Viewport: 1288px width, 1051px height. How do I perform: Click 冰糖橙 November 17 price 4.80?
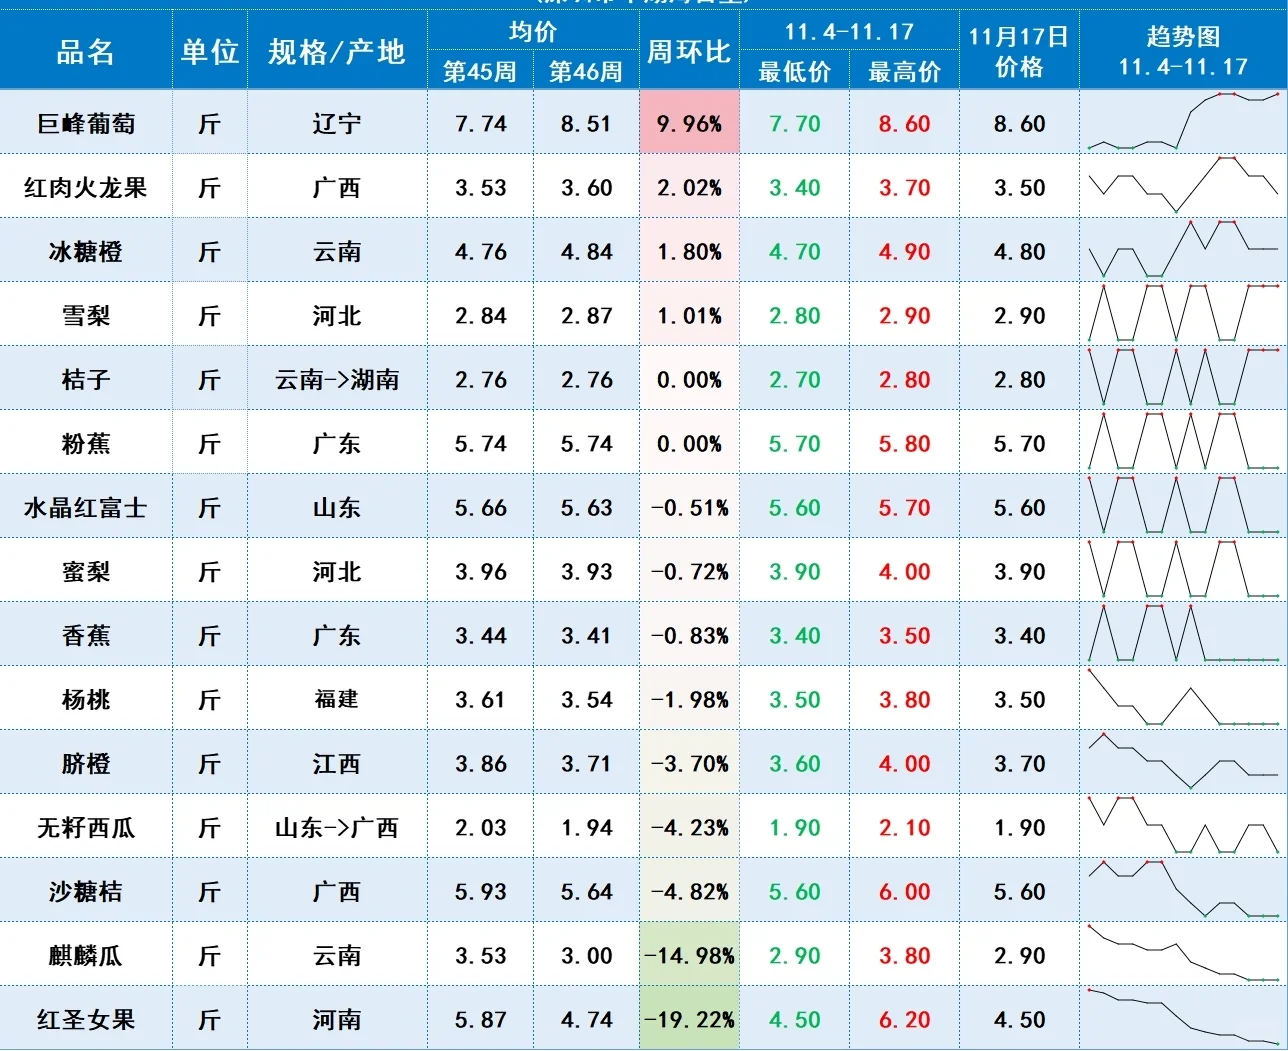1019,252
